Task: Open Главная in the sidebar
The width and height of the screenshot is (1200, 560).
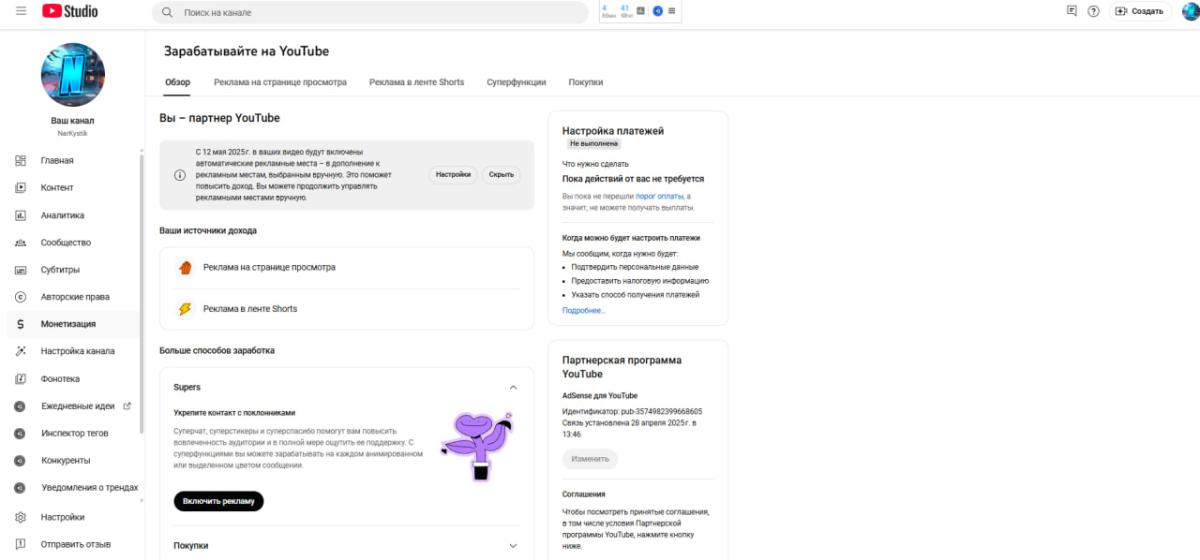Action: [x=72, y=160]
